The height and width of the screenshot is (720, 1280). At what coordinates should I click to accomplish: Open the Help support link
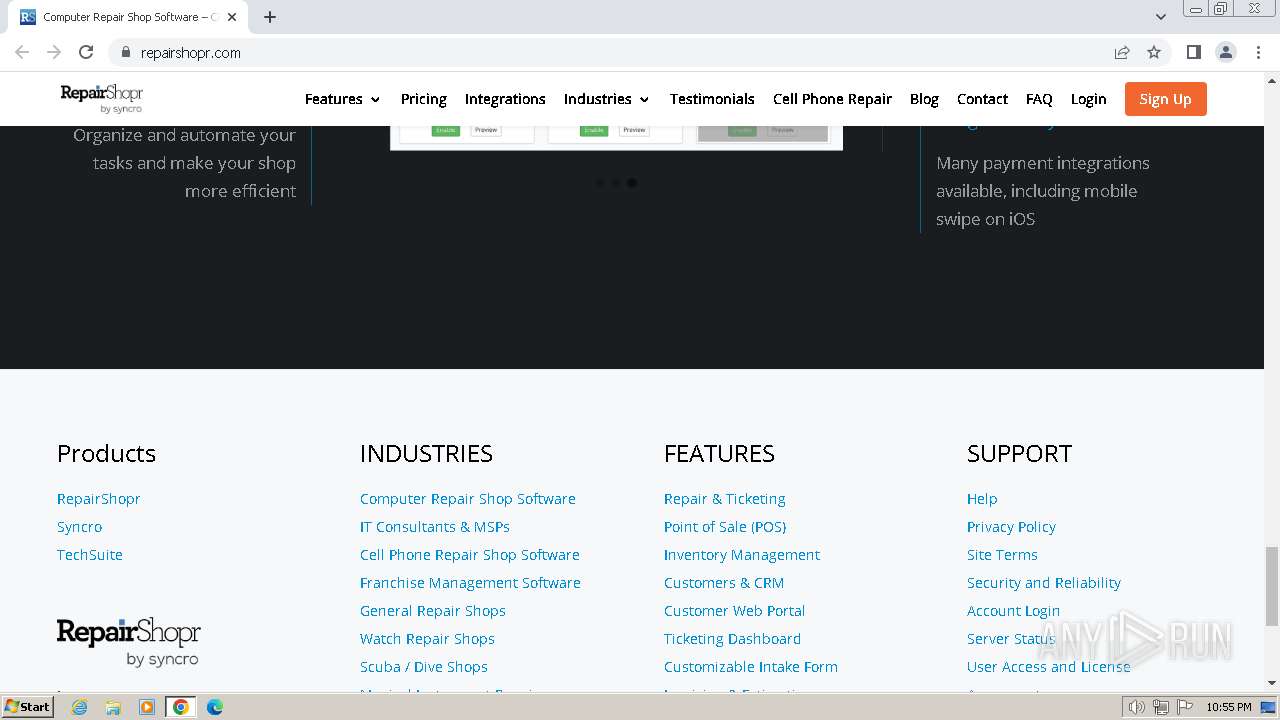(x=981, y=498)
